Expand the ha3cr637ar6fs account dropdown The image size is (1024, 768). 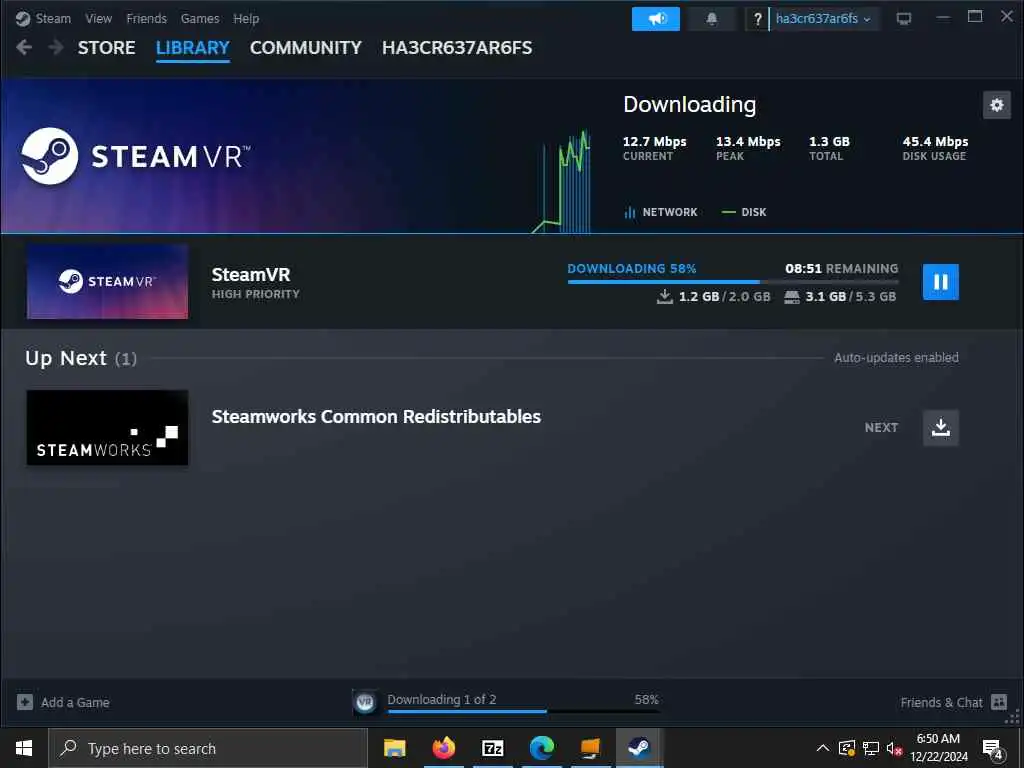(823, 19)
